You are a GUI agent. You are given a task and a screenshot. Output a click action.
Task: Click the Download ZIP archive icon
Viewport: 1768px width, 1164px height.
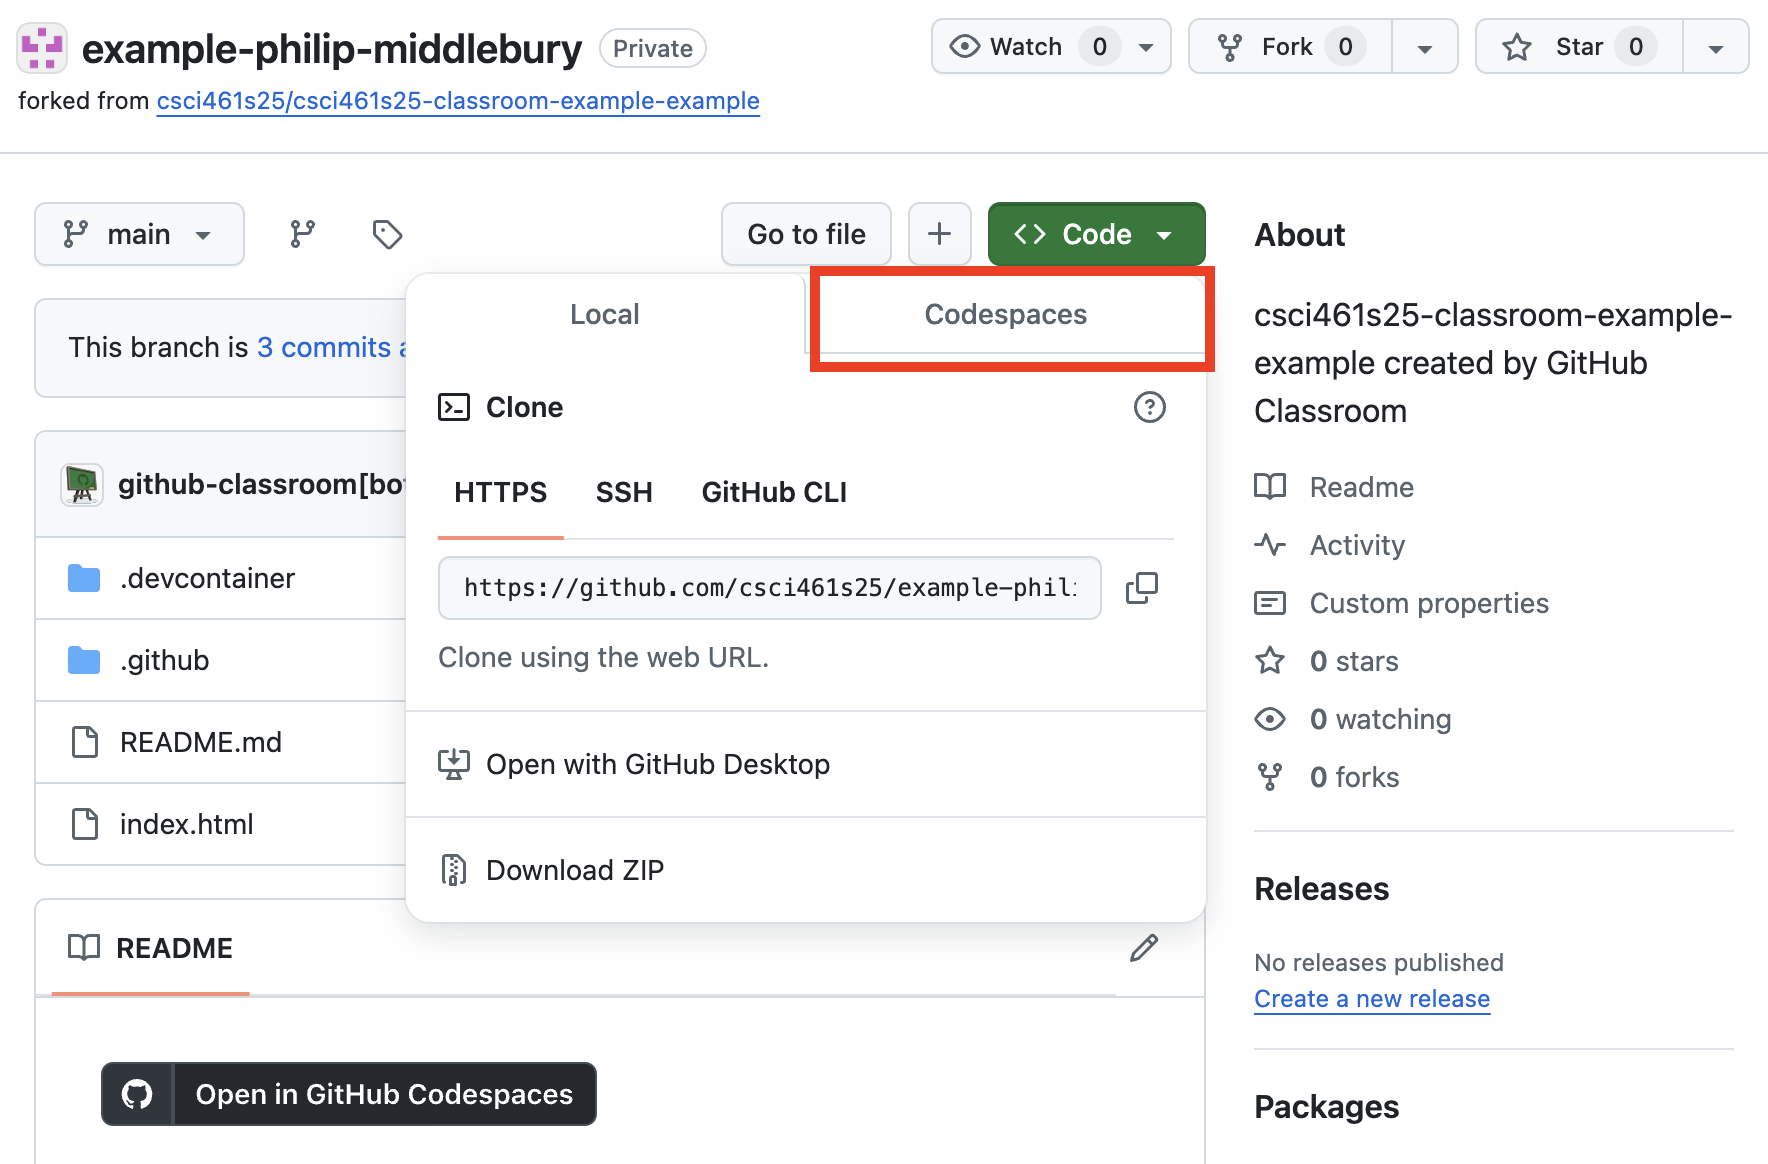coord(453,870)
